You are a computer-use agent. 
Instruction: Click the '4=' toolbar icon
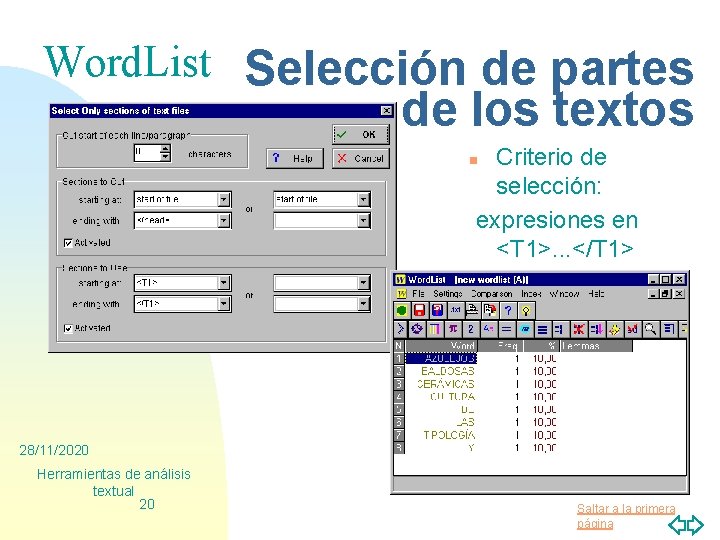[489, 329]
